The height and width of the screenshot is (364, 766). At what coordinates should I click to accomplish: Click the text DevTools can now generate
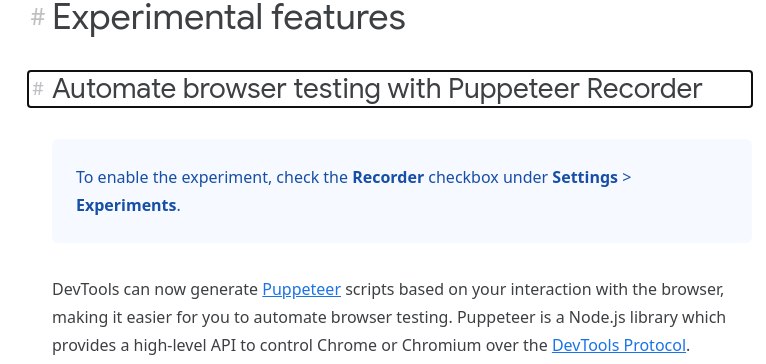[155, 289]
